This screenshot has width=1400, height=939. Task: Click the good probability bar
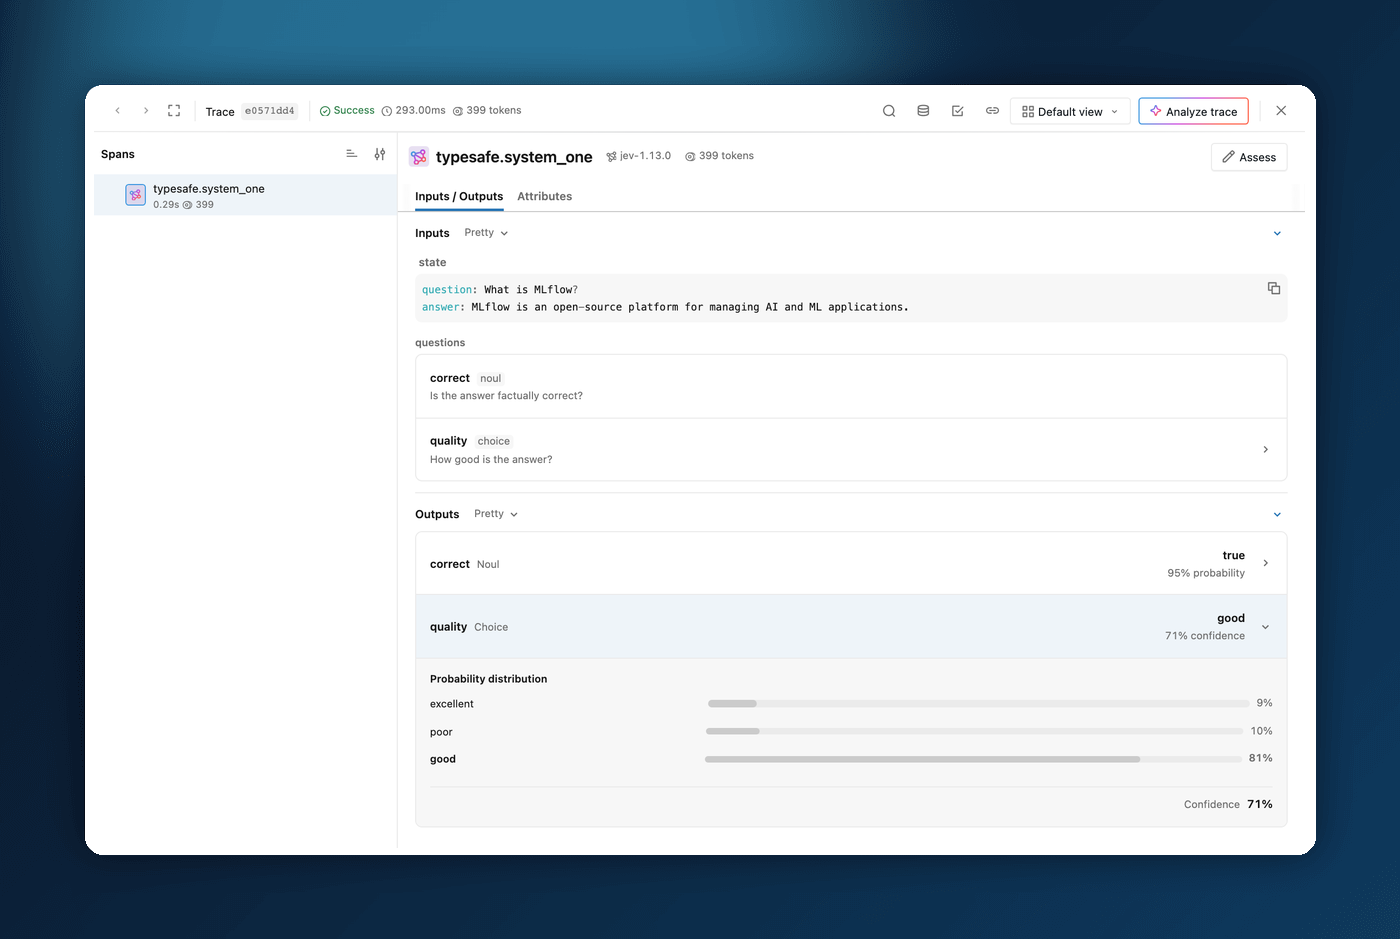tap(974, 759)
